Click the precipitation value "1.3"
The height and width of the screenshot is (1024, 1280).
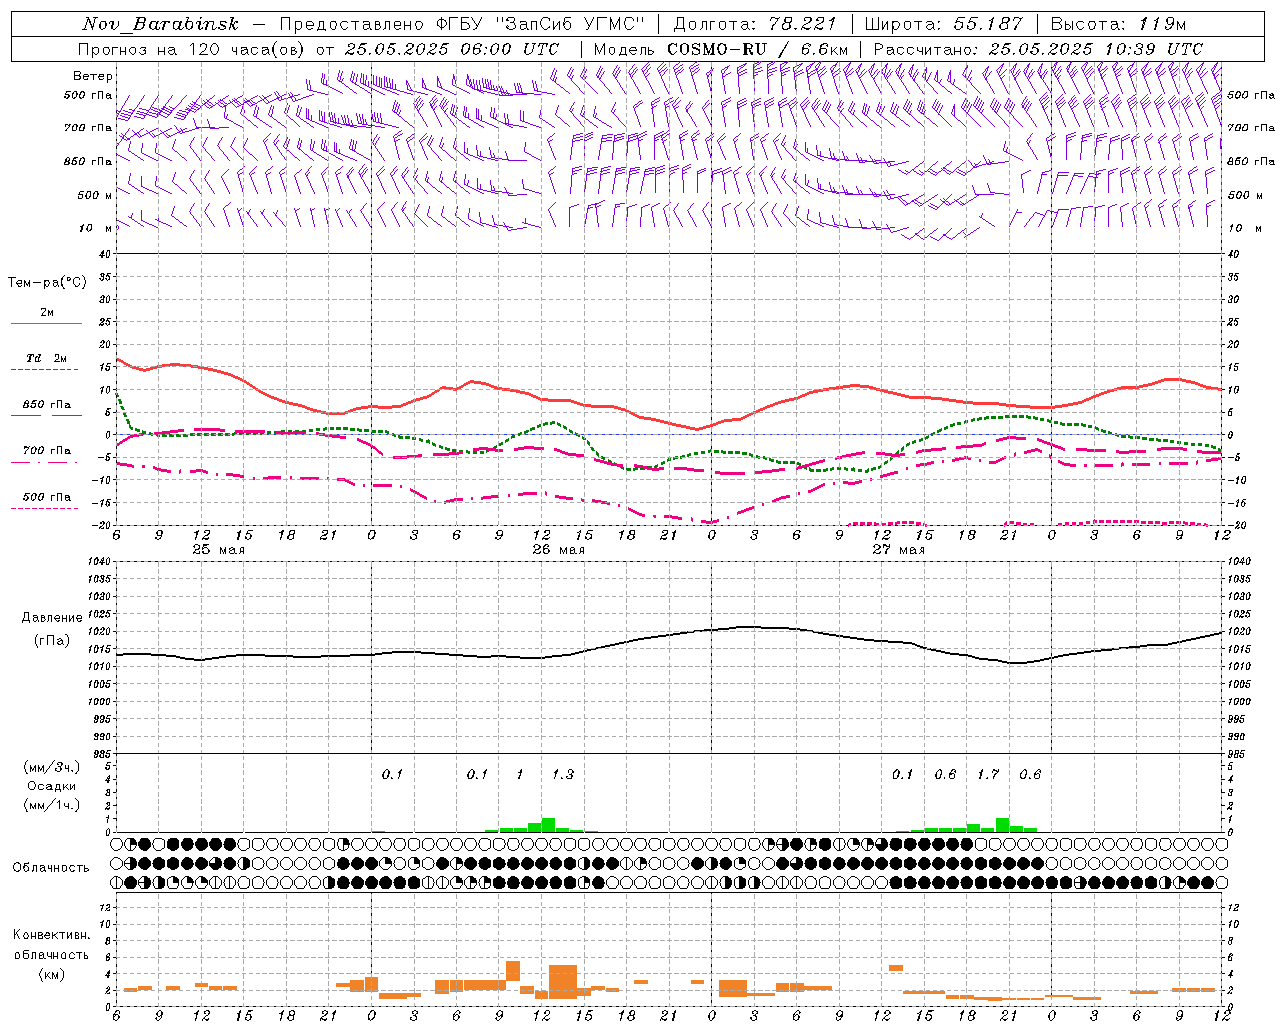[563, 775]
